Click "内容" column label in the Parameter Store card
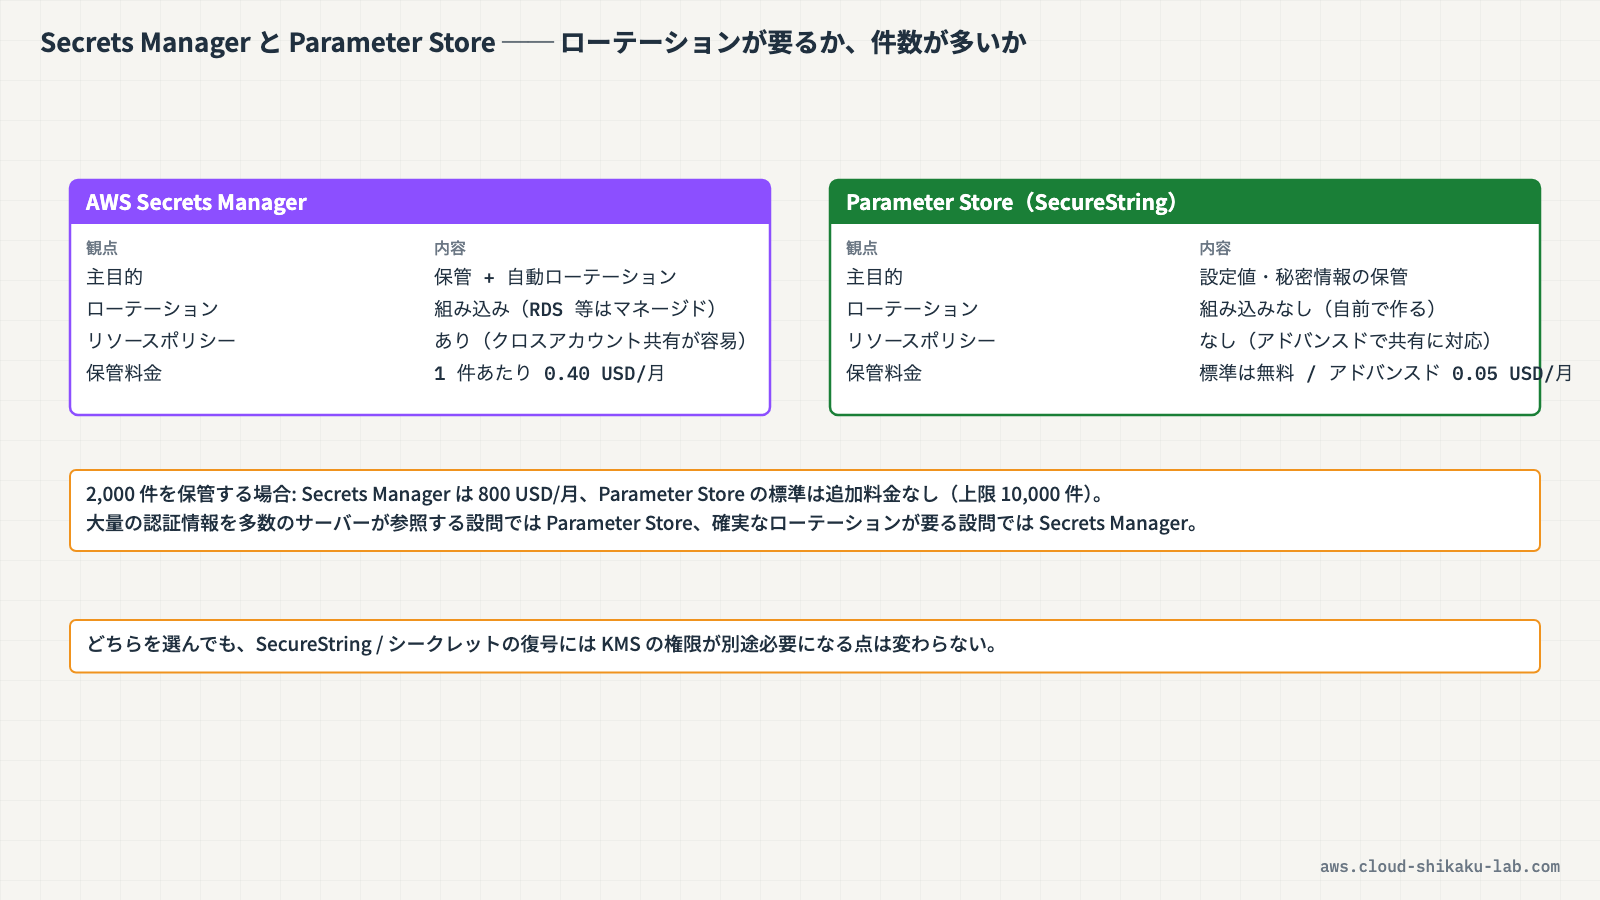The width and height of the screenshot is (1600, 900). tap(1215, 248)
